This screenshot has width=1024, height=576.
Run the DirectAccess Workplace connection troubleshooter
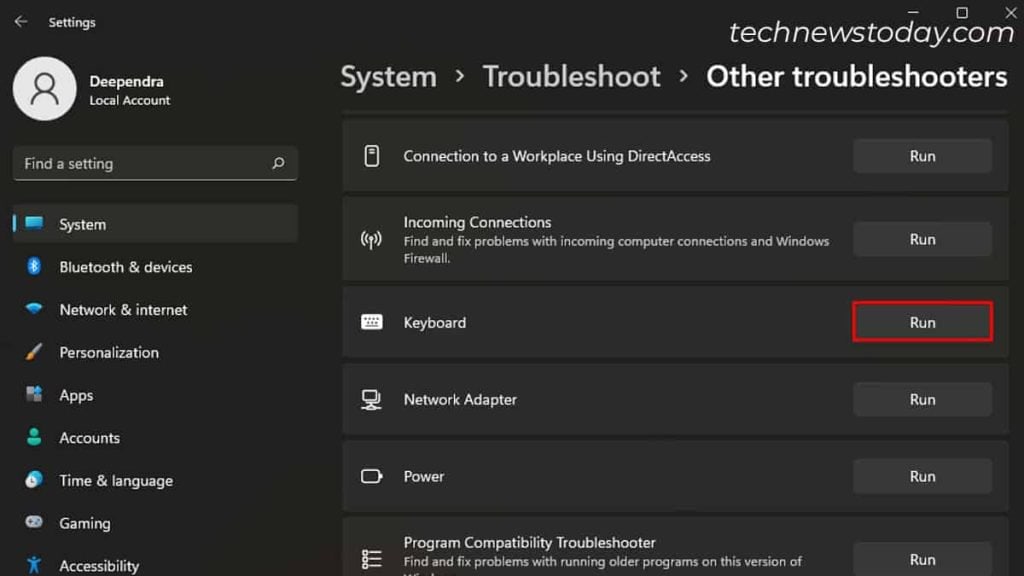[922, 156]
